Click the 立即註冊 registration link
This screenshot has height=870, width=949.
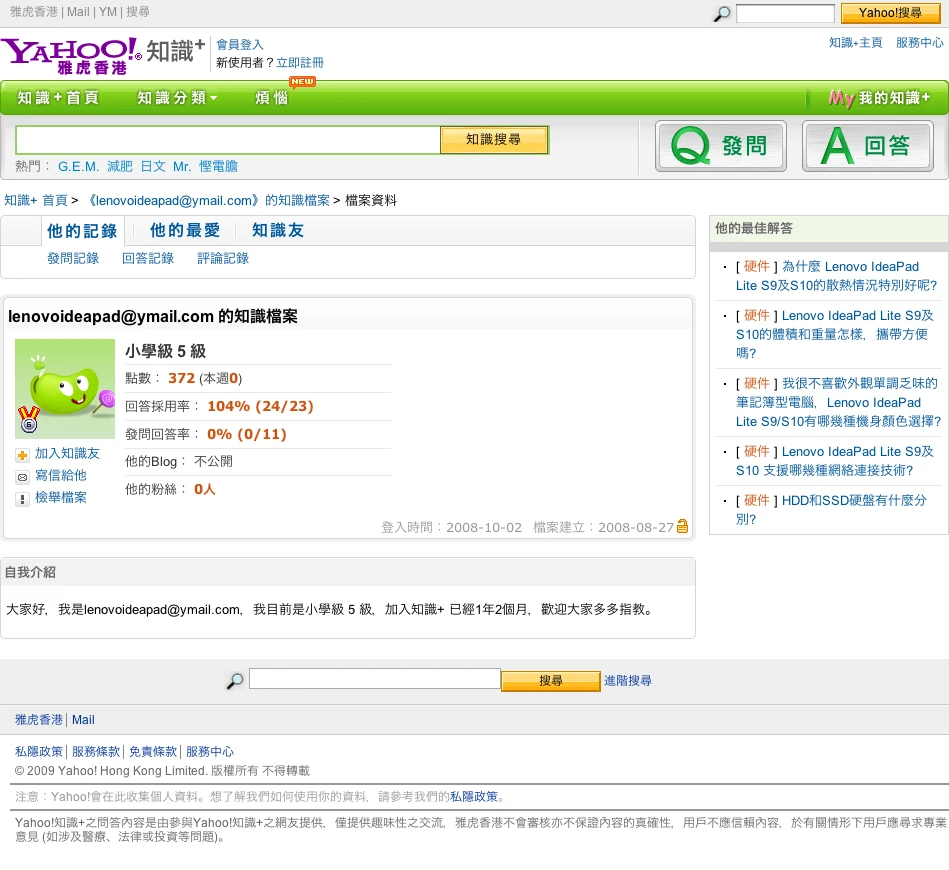pyautogui.click(x=300, y=62)
